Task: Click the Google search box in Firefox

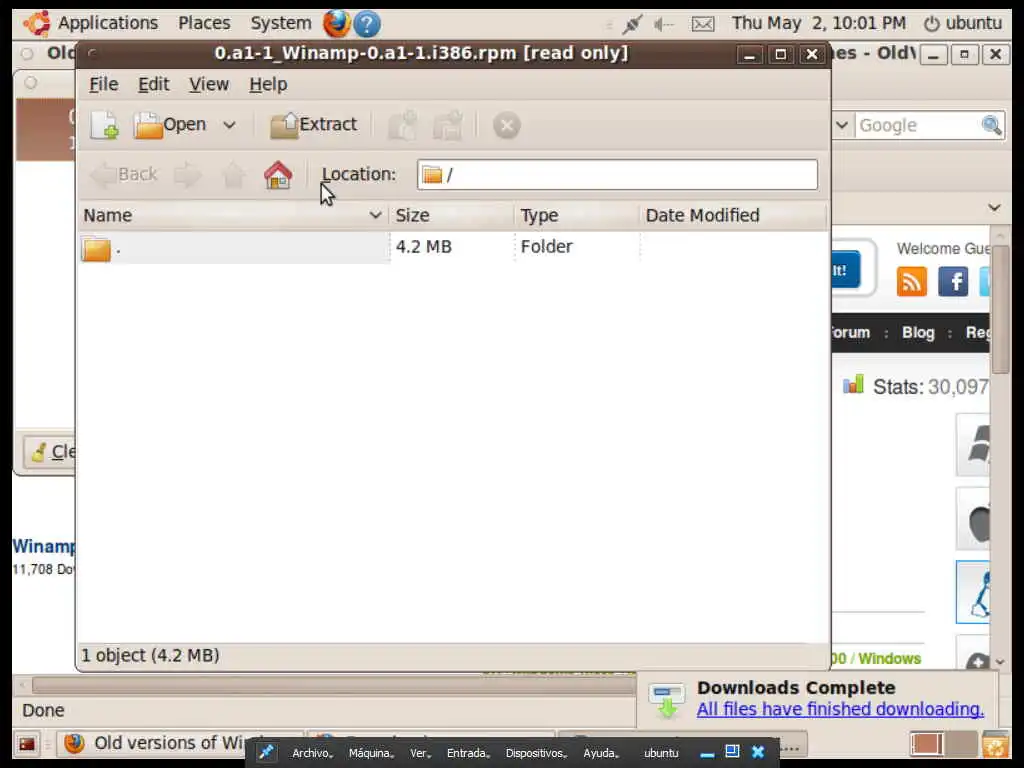Action: coord(918,125)
